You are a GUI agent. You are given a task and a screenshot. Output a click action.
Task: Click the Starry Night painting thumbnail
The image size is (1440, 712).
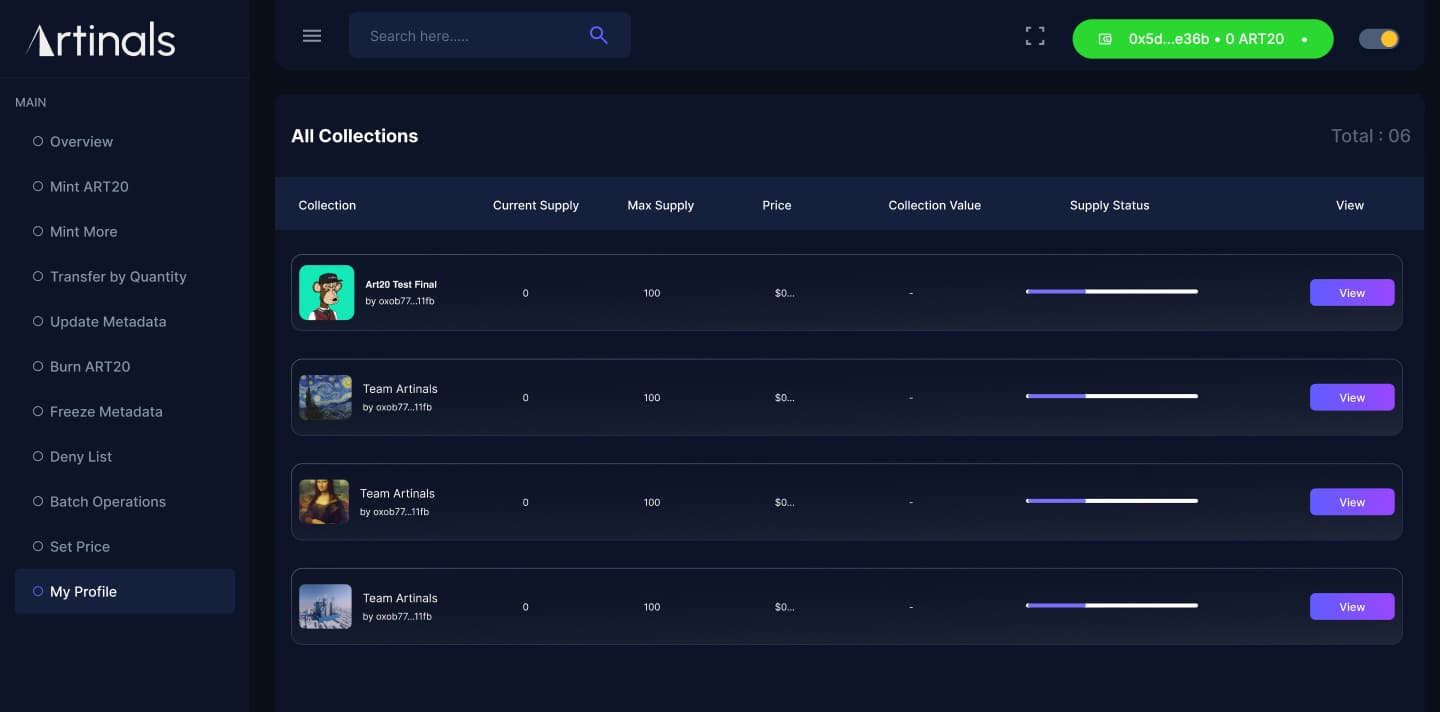326,397
